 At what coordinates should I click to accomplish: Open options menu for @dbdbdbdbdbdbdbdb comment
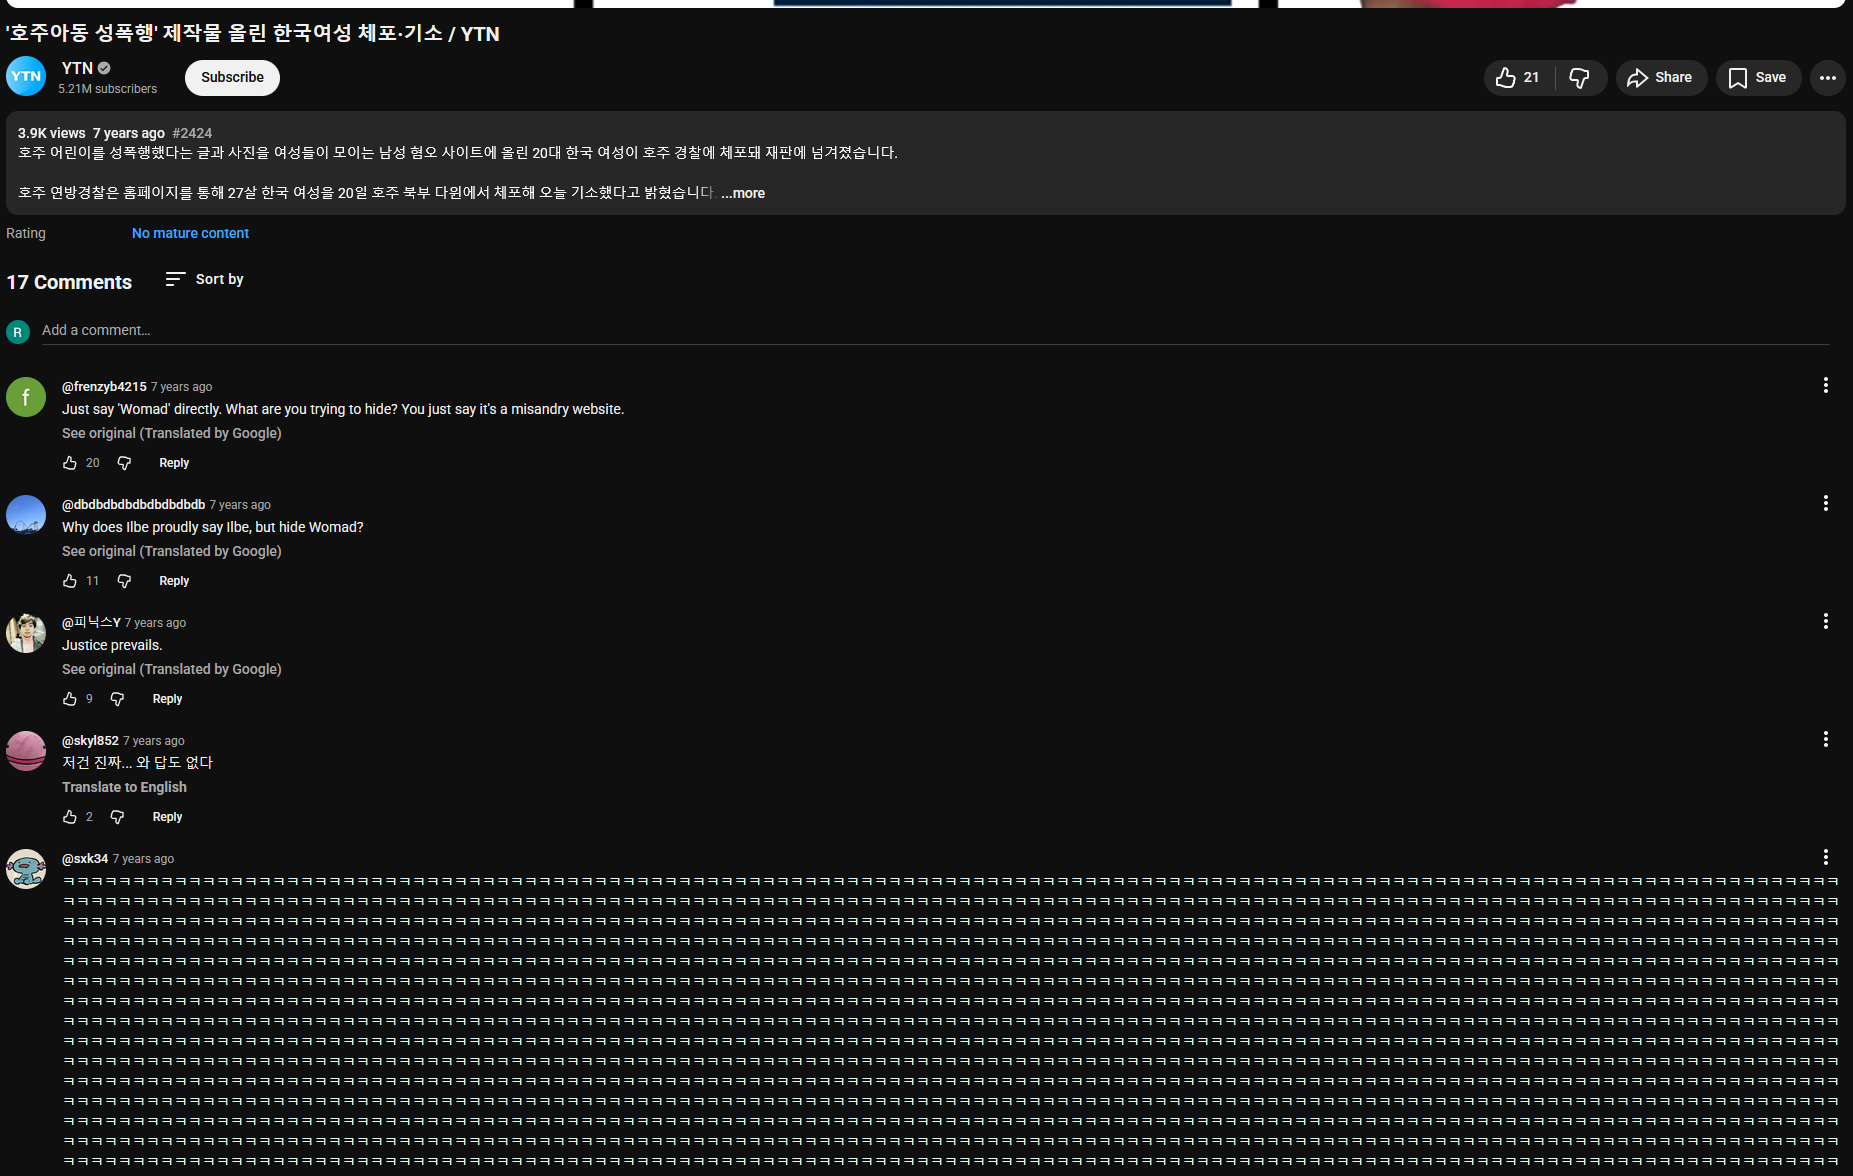1825,503
